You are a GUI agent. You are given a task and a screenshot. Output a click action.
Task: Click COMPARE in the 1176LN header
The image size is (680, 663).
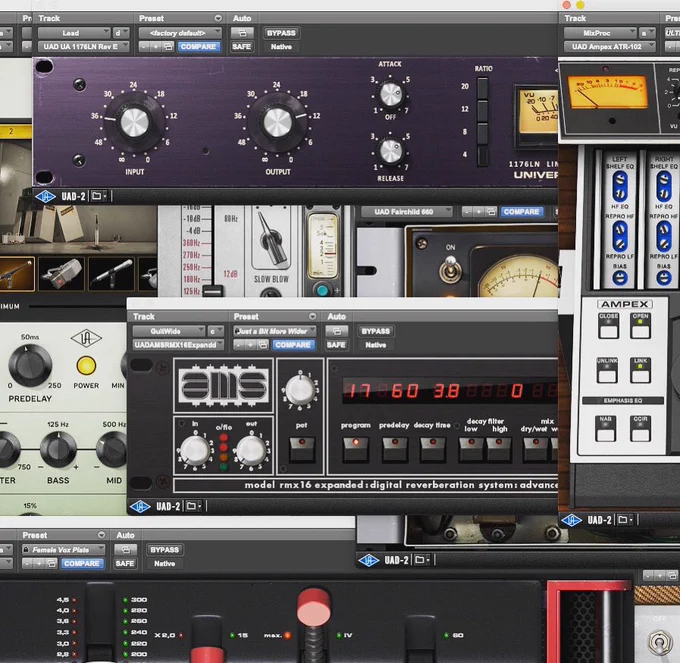(x=198, y=47)
